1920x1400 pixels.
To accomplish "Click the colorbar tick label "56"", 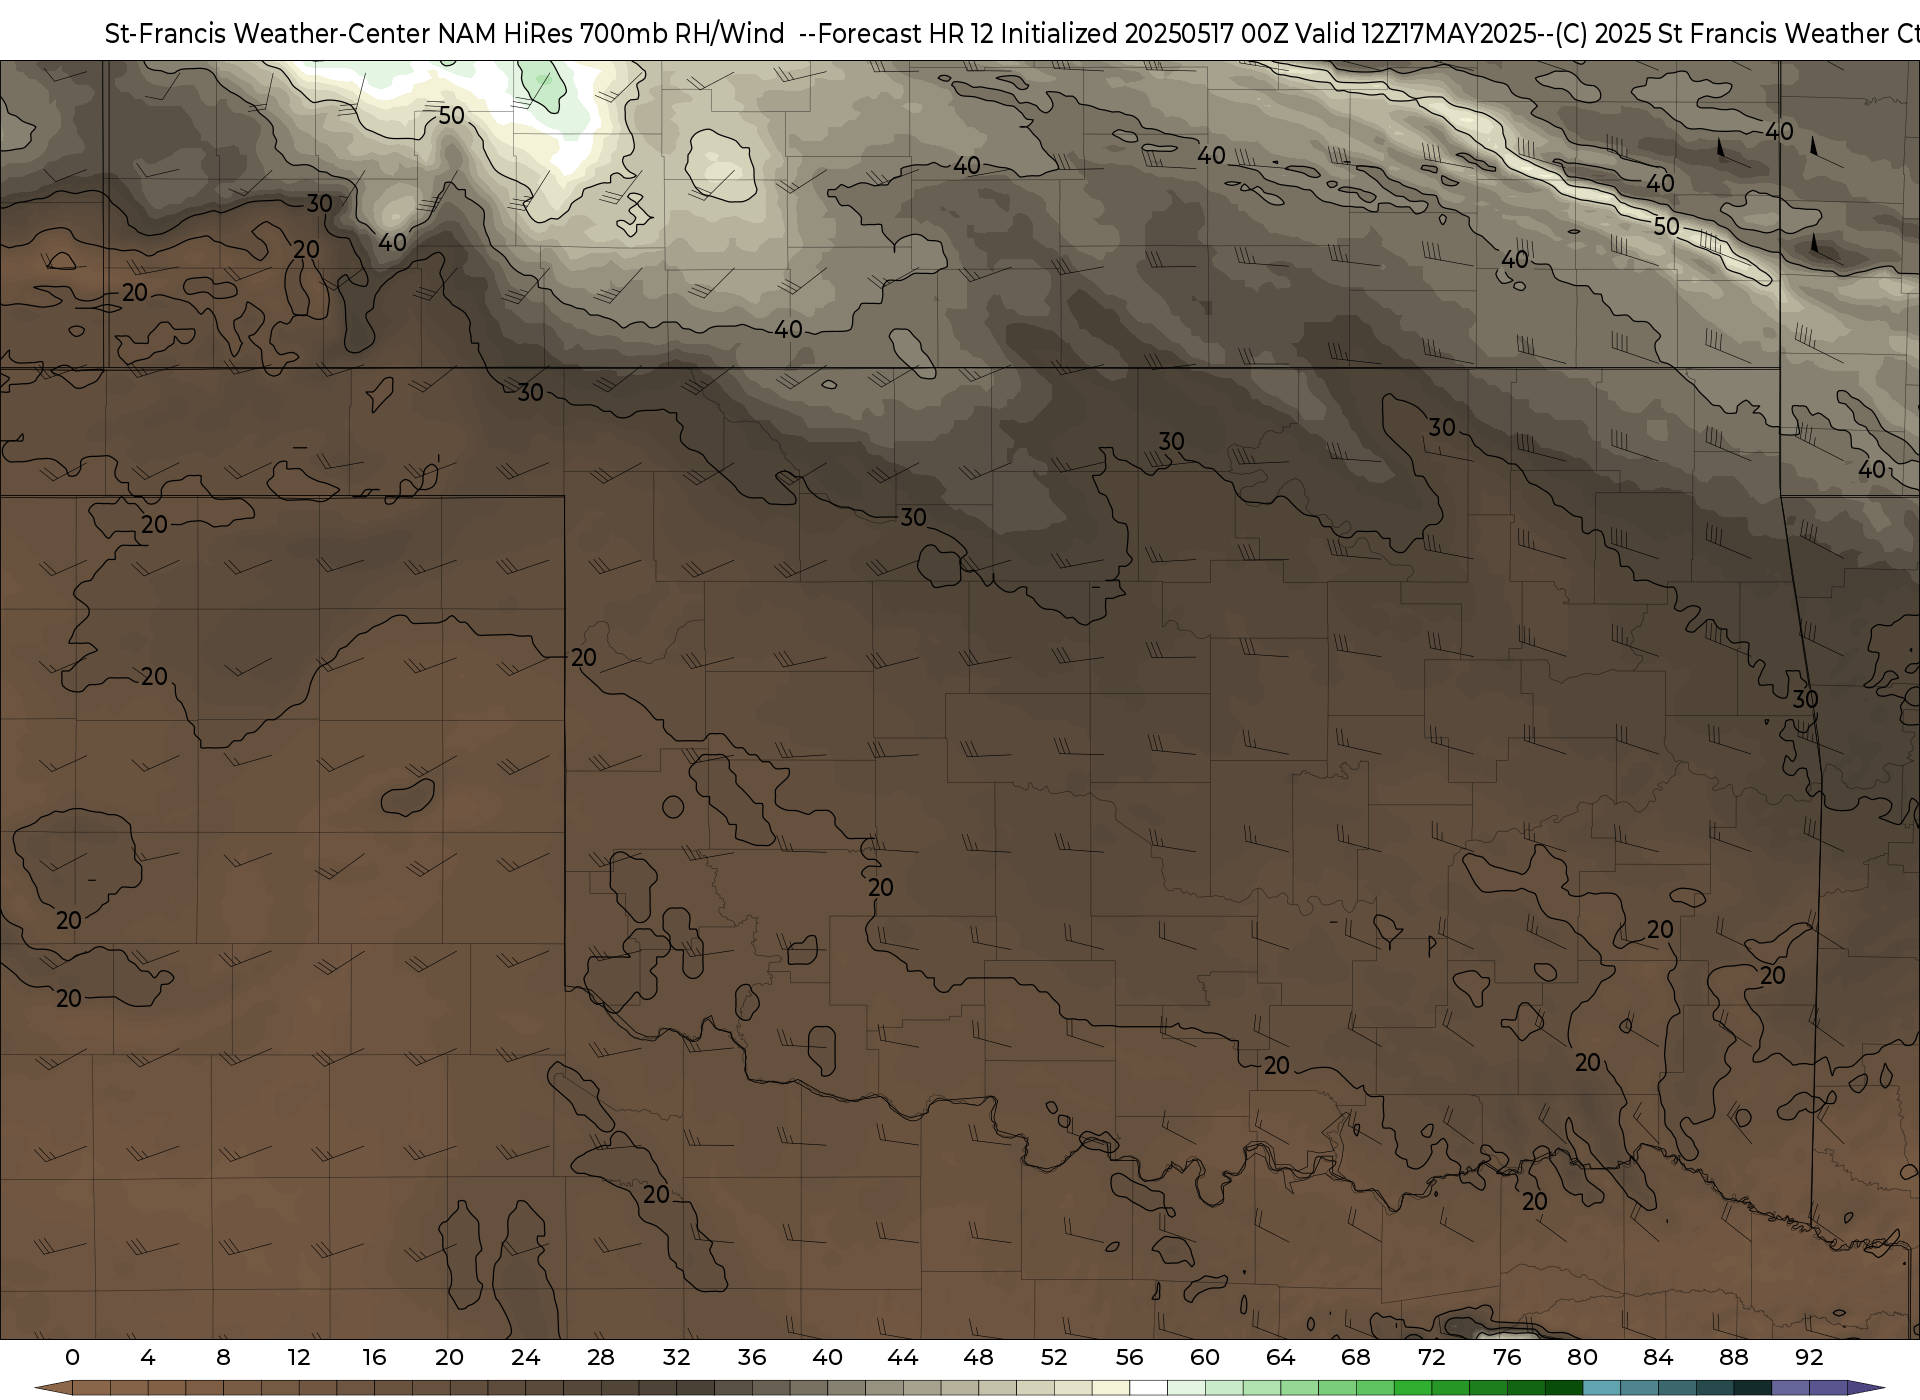I will point(1129,1357).
